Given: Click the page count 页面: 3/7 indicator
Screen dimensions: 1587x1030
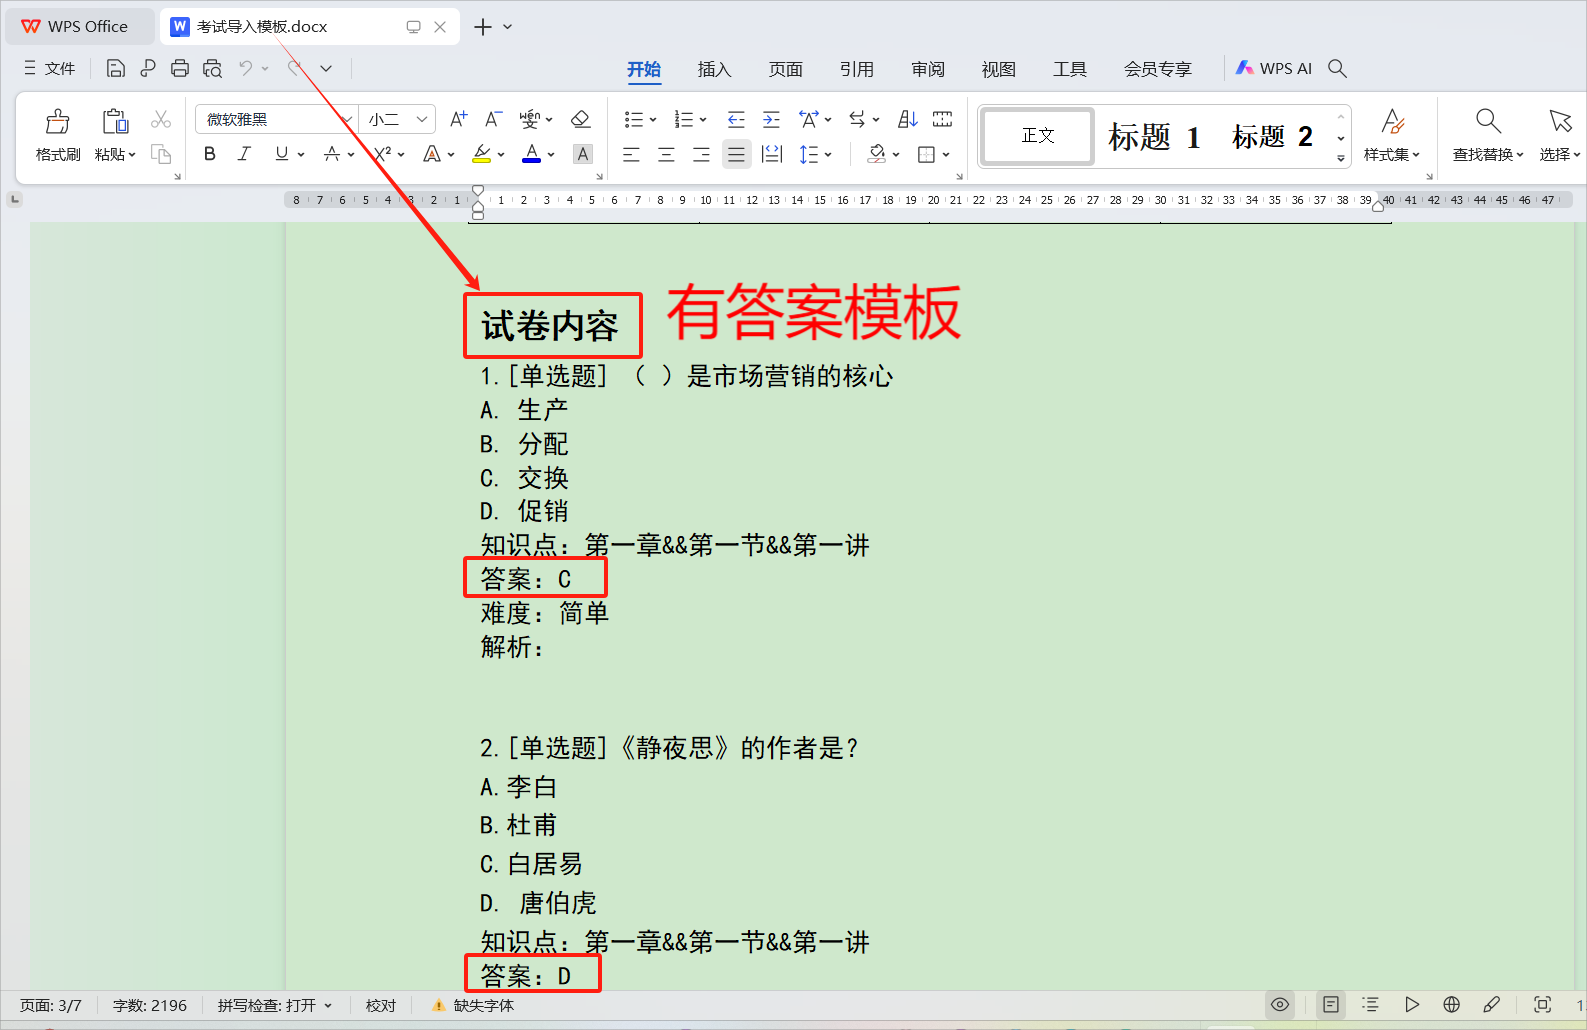Looking at the screenshot, I should tap(50, 1005).
